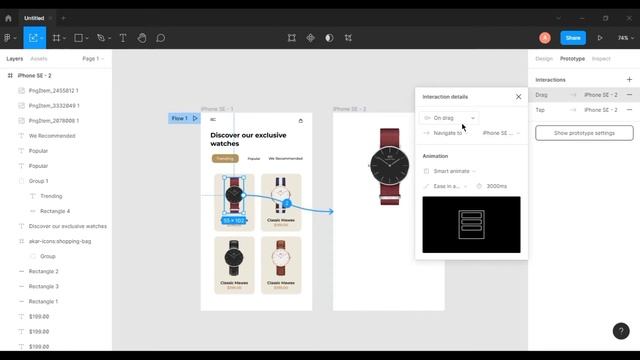
Task: Click the black watch card in iPhone SE - 1
Action: [x=234, y=265]
